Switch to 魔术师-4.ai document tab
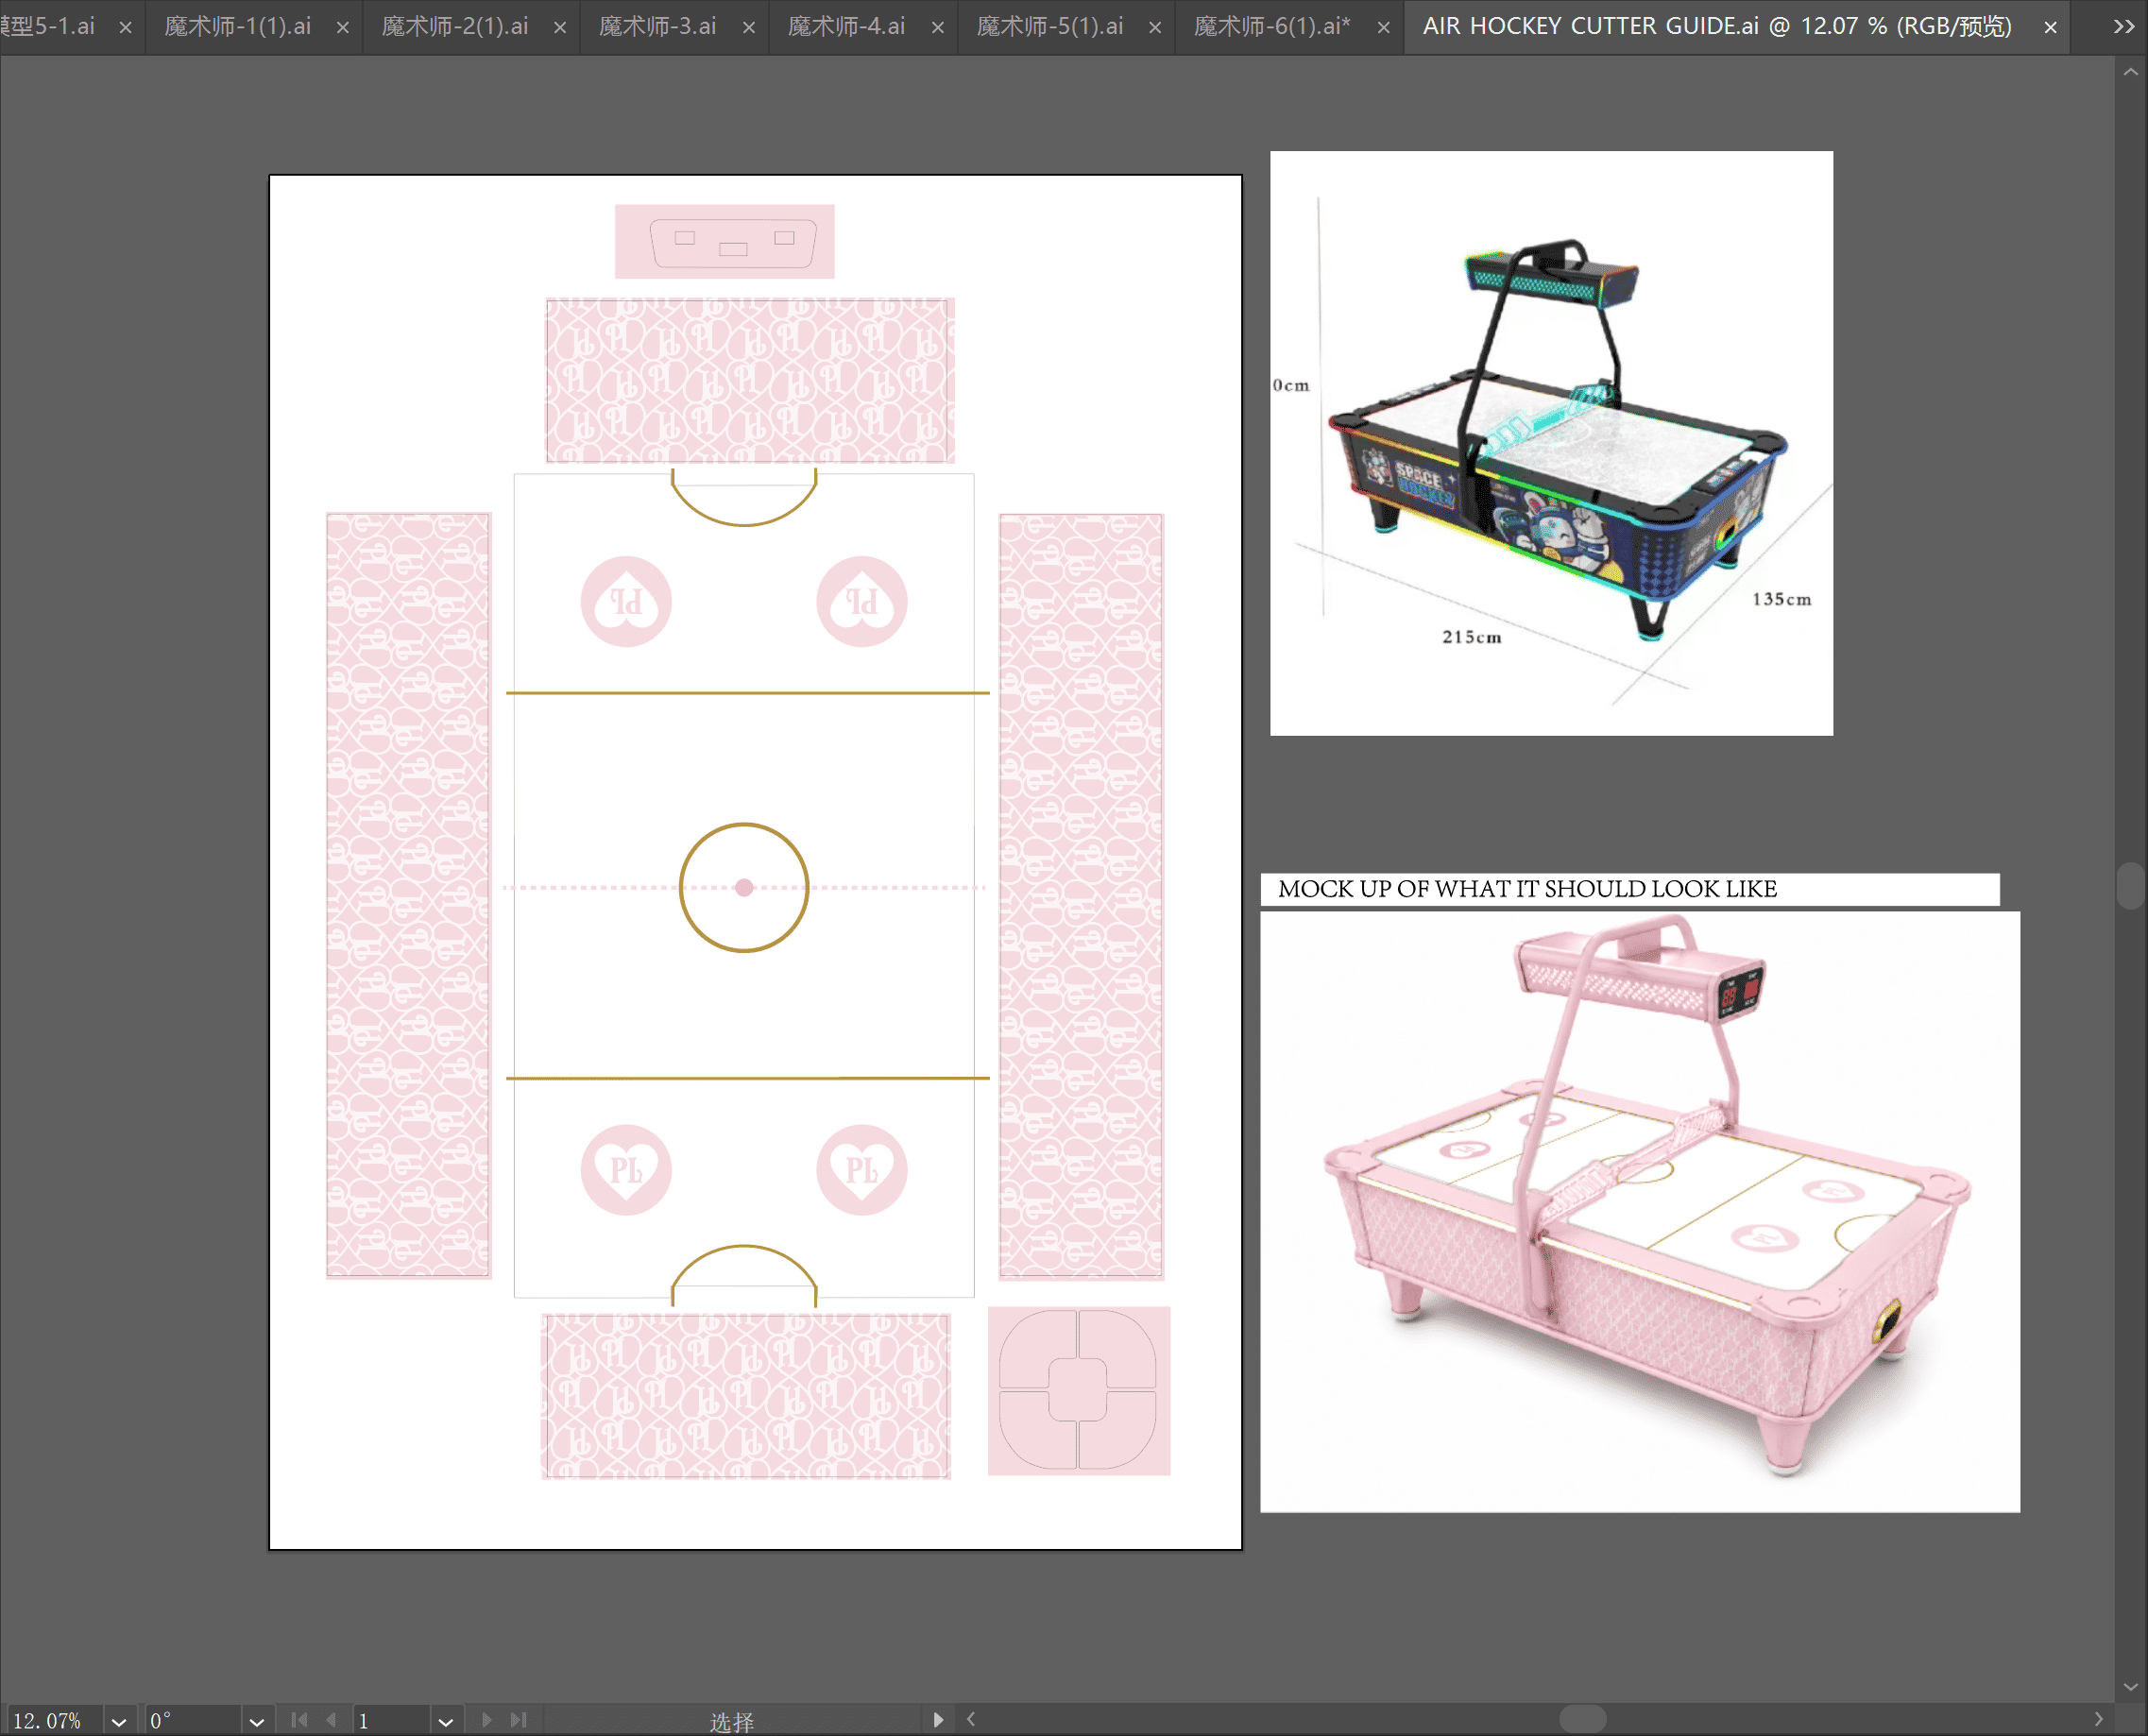2148x1736 pixels. pyautogui.click(x=847, y=27)
